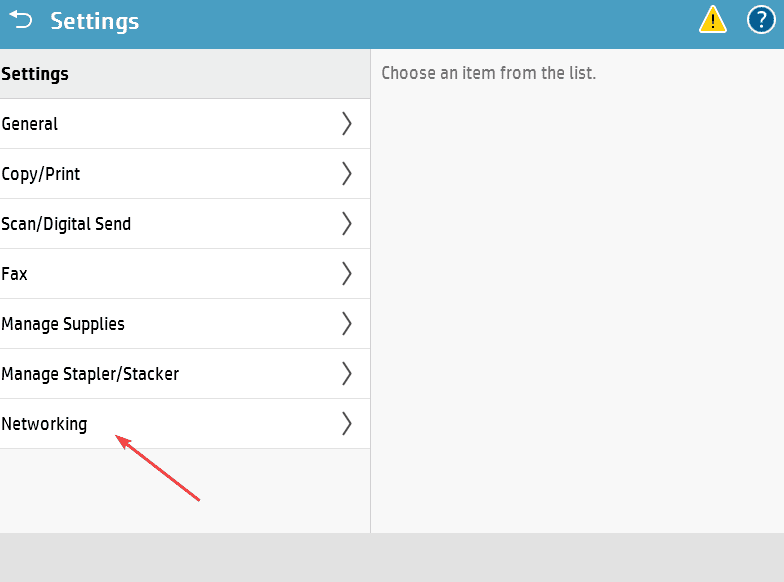Open the Networking settings
The width and height of the screenshot is (784, 582).
[x=45, y=424]
